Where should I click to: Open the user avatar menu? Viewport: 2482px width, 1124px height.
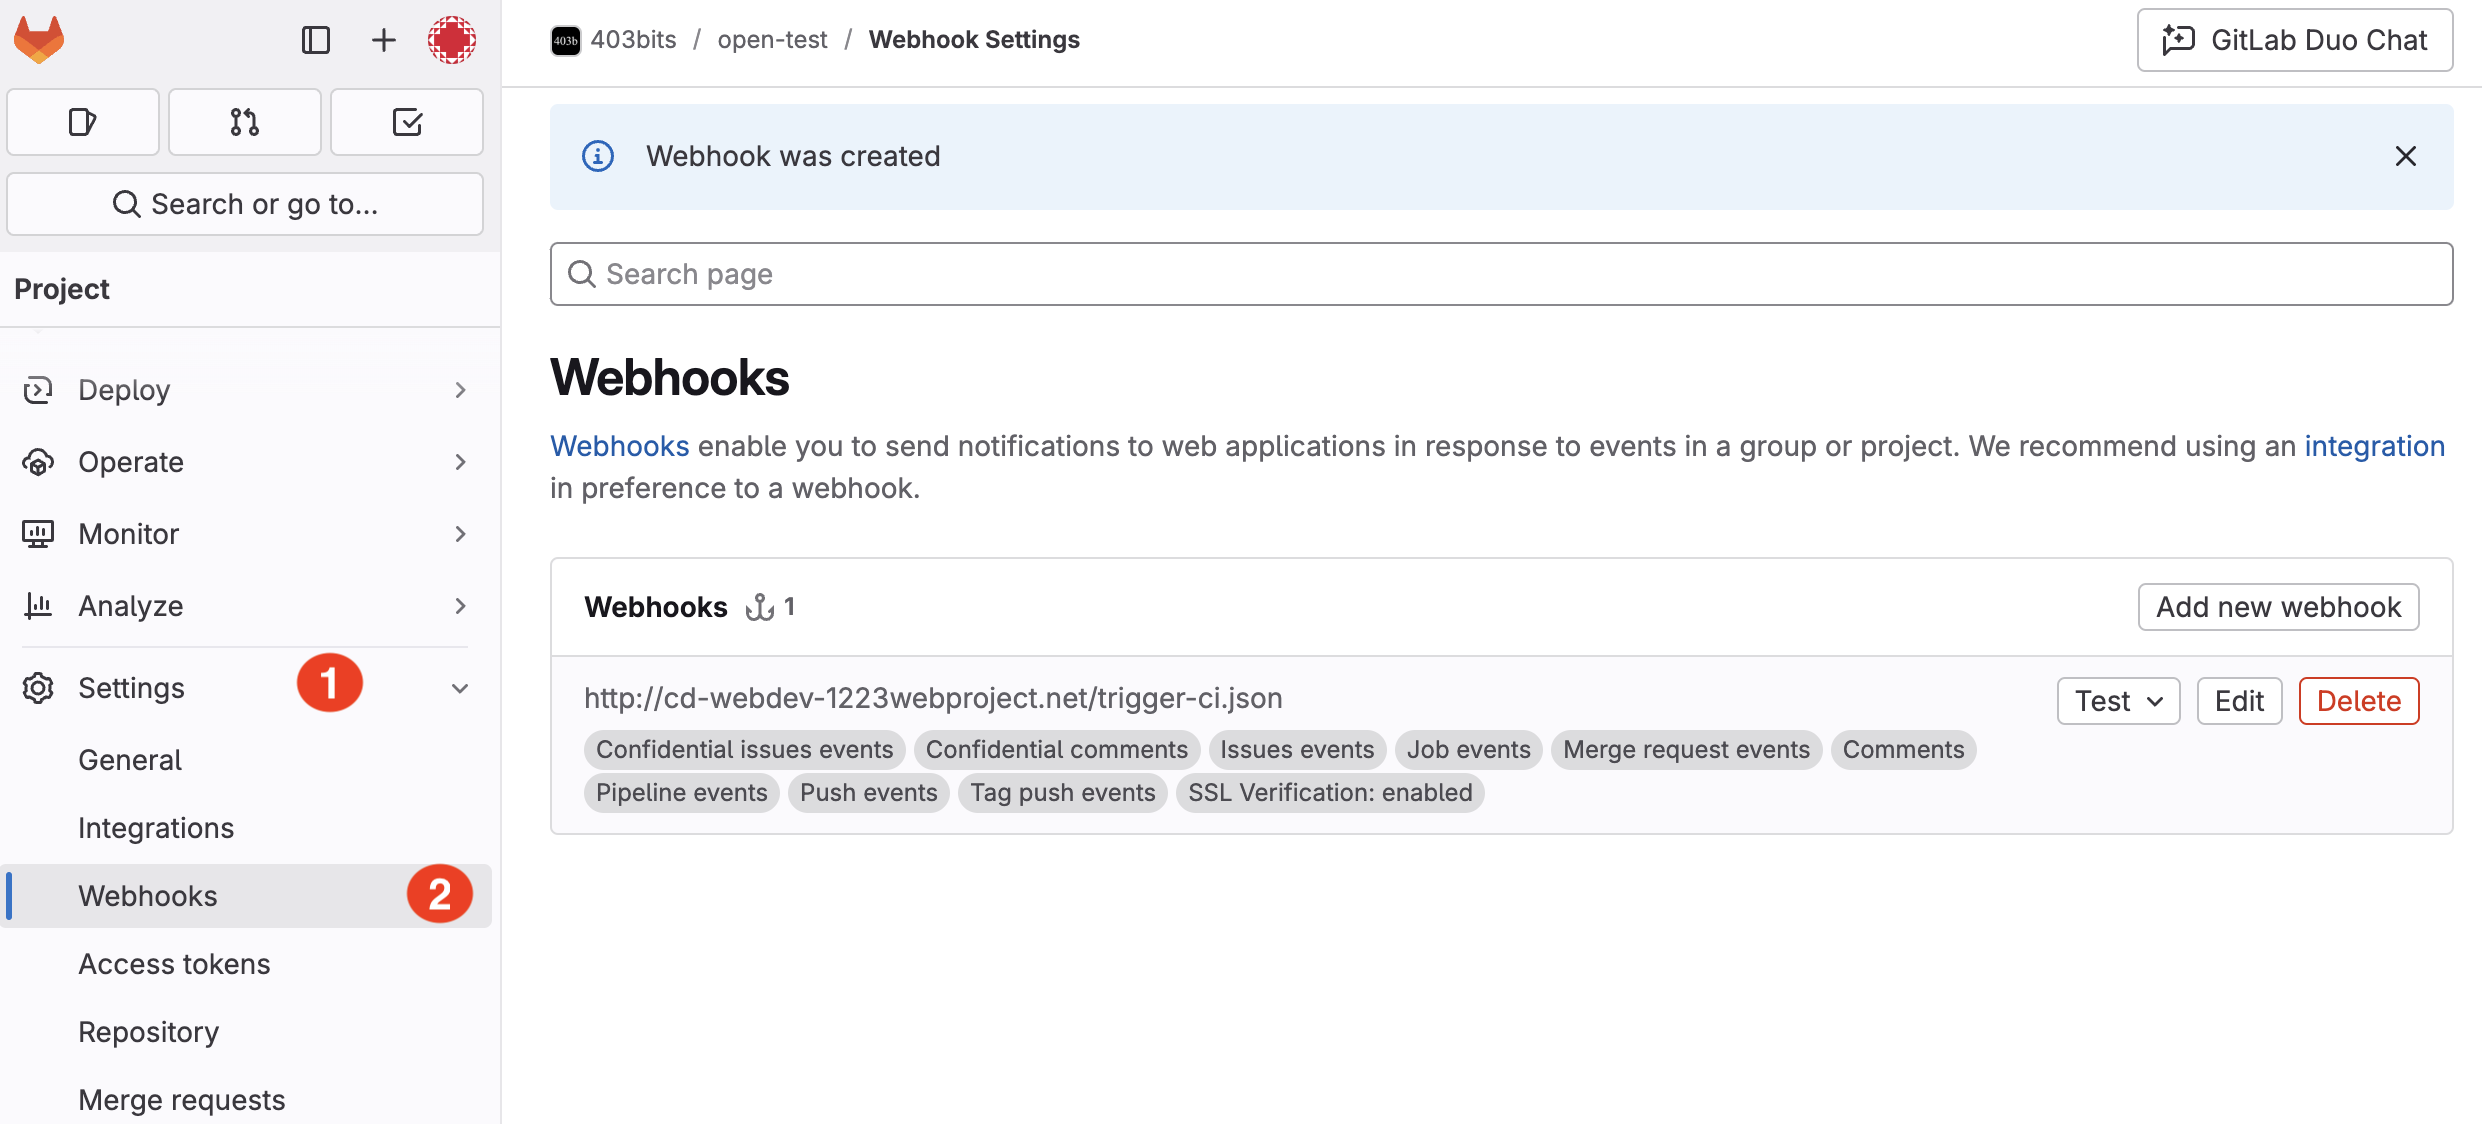pyautogui.click(x=452, y=40)
